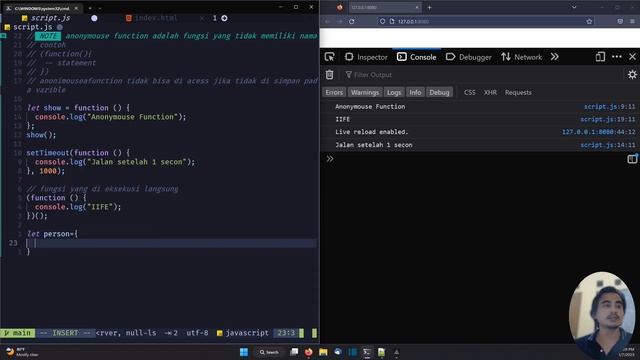
Task: Open Firefox from the taskbar
Action: tap(309, 352)
